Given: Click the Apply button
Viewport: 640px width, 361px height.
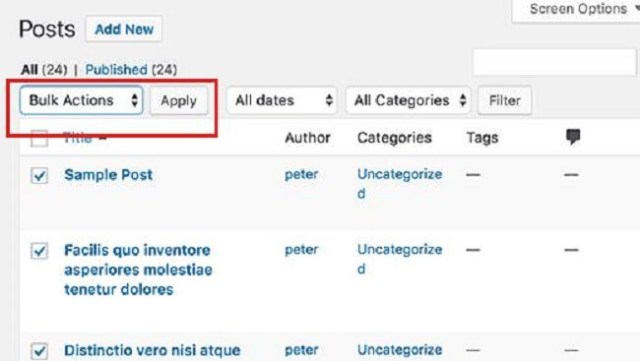Looking at the screenshot, I should [178, 100].
